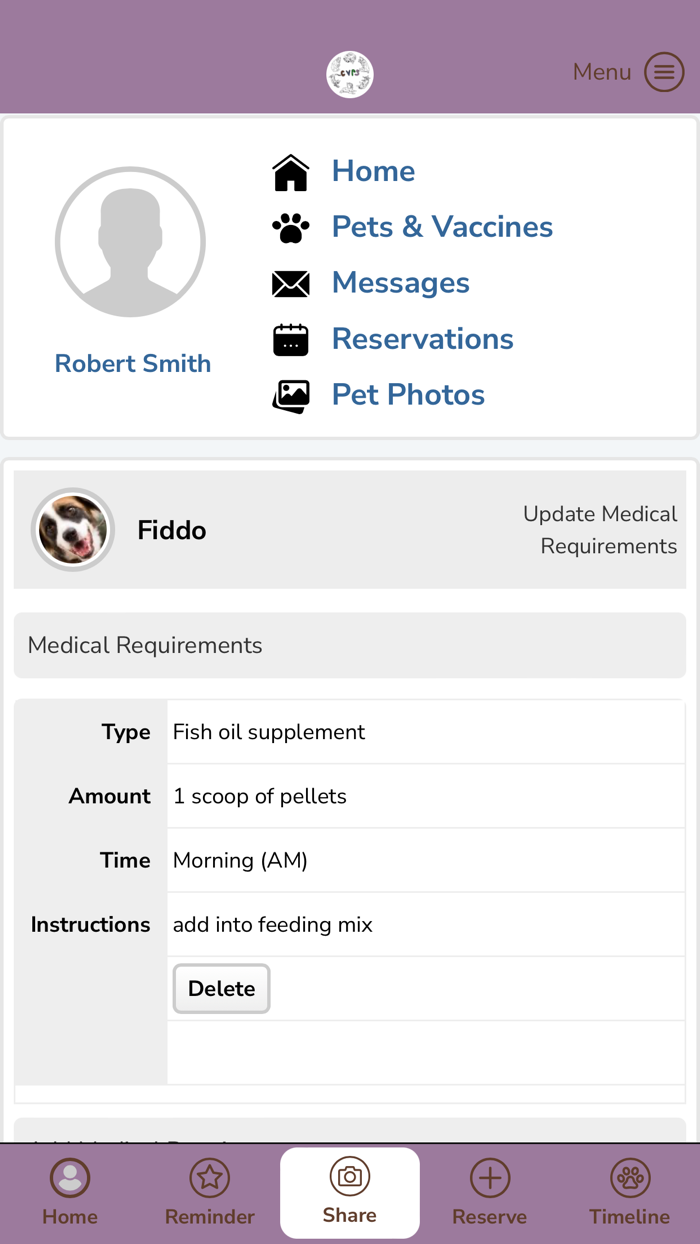700x1244 pixels.
Task: Click Update Medical Requirements link
Action: (x=600, y=530)
